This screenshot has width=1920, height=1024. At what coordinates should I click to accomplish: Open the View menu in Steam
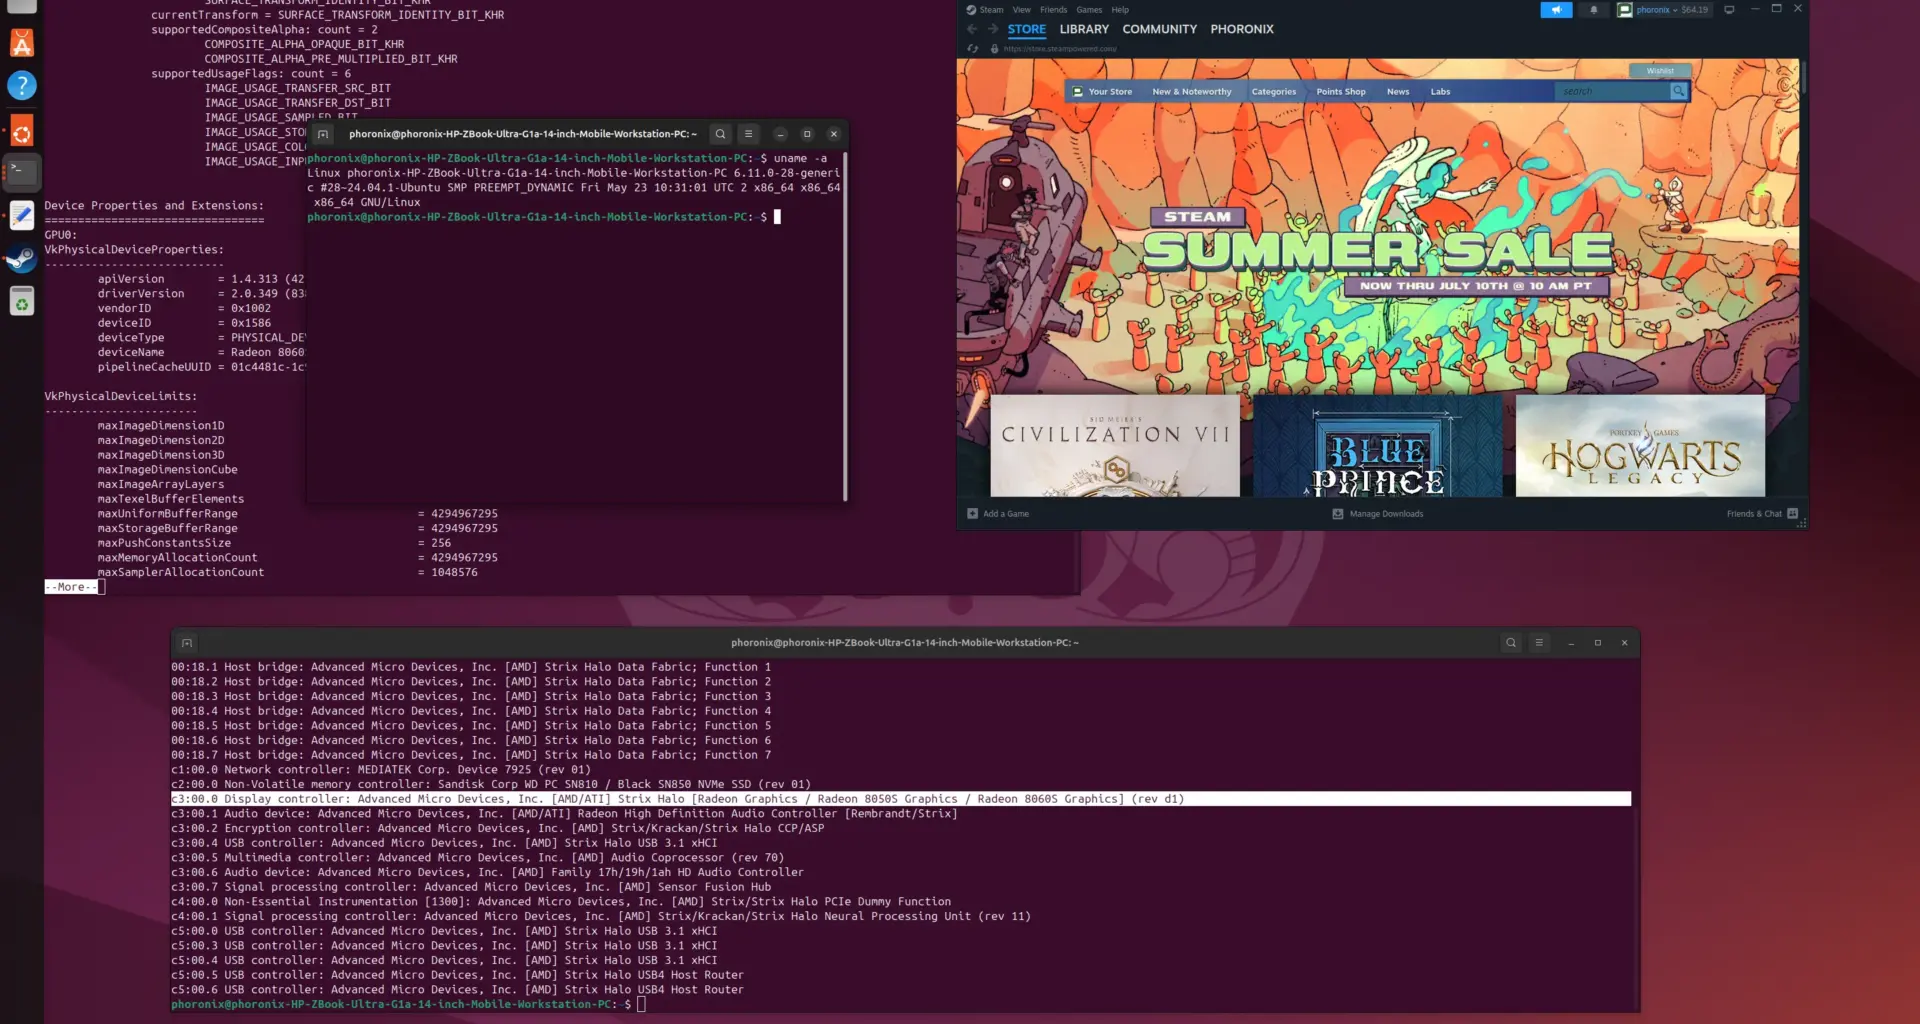tap(1021, 10)
